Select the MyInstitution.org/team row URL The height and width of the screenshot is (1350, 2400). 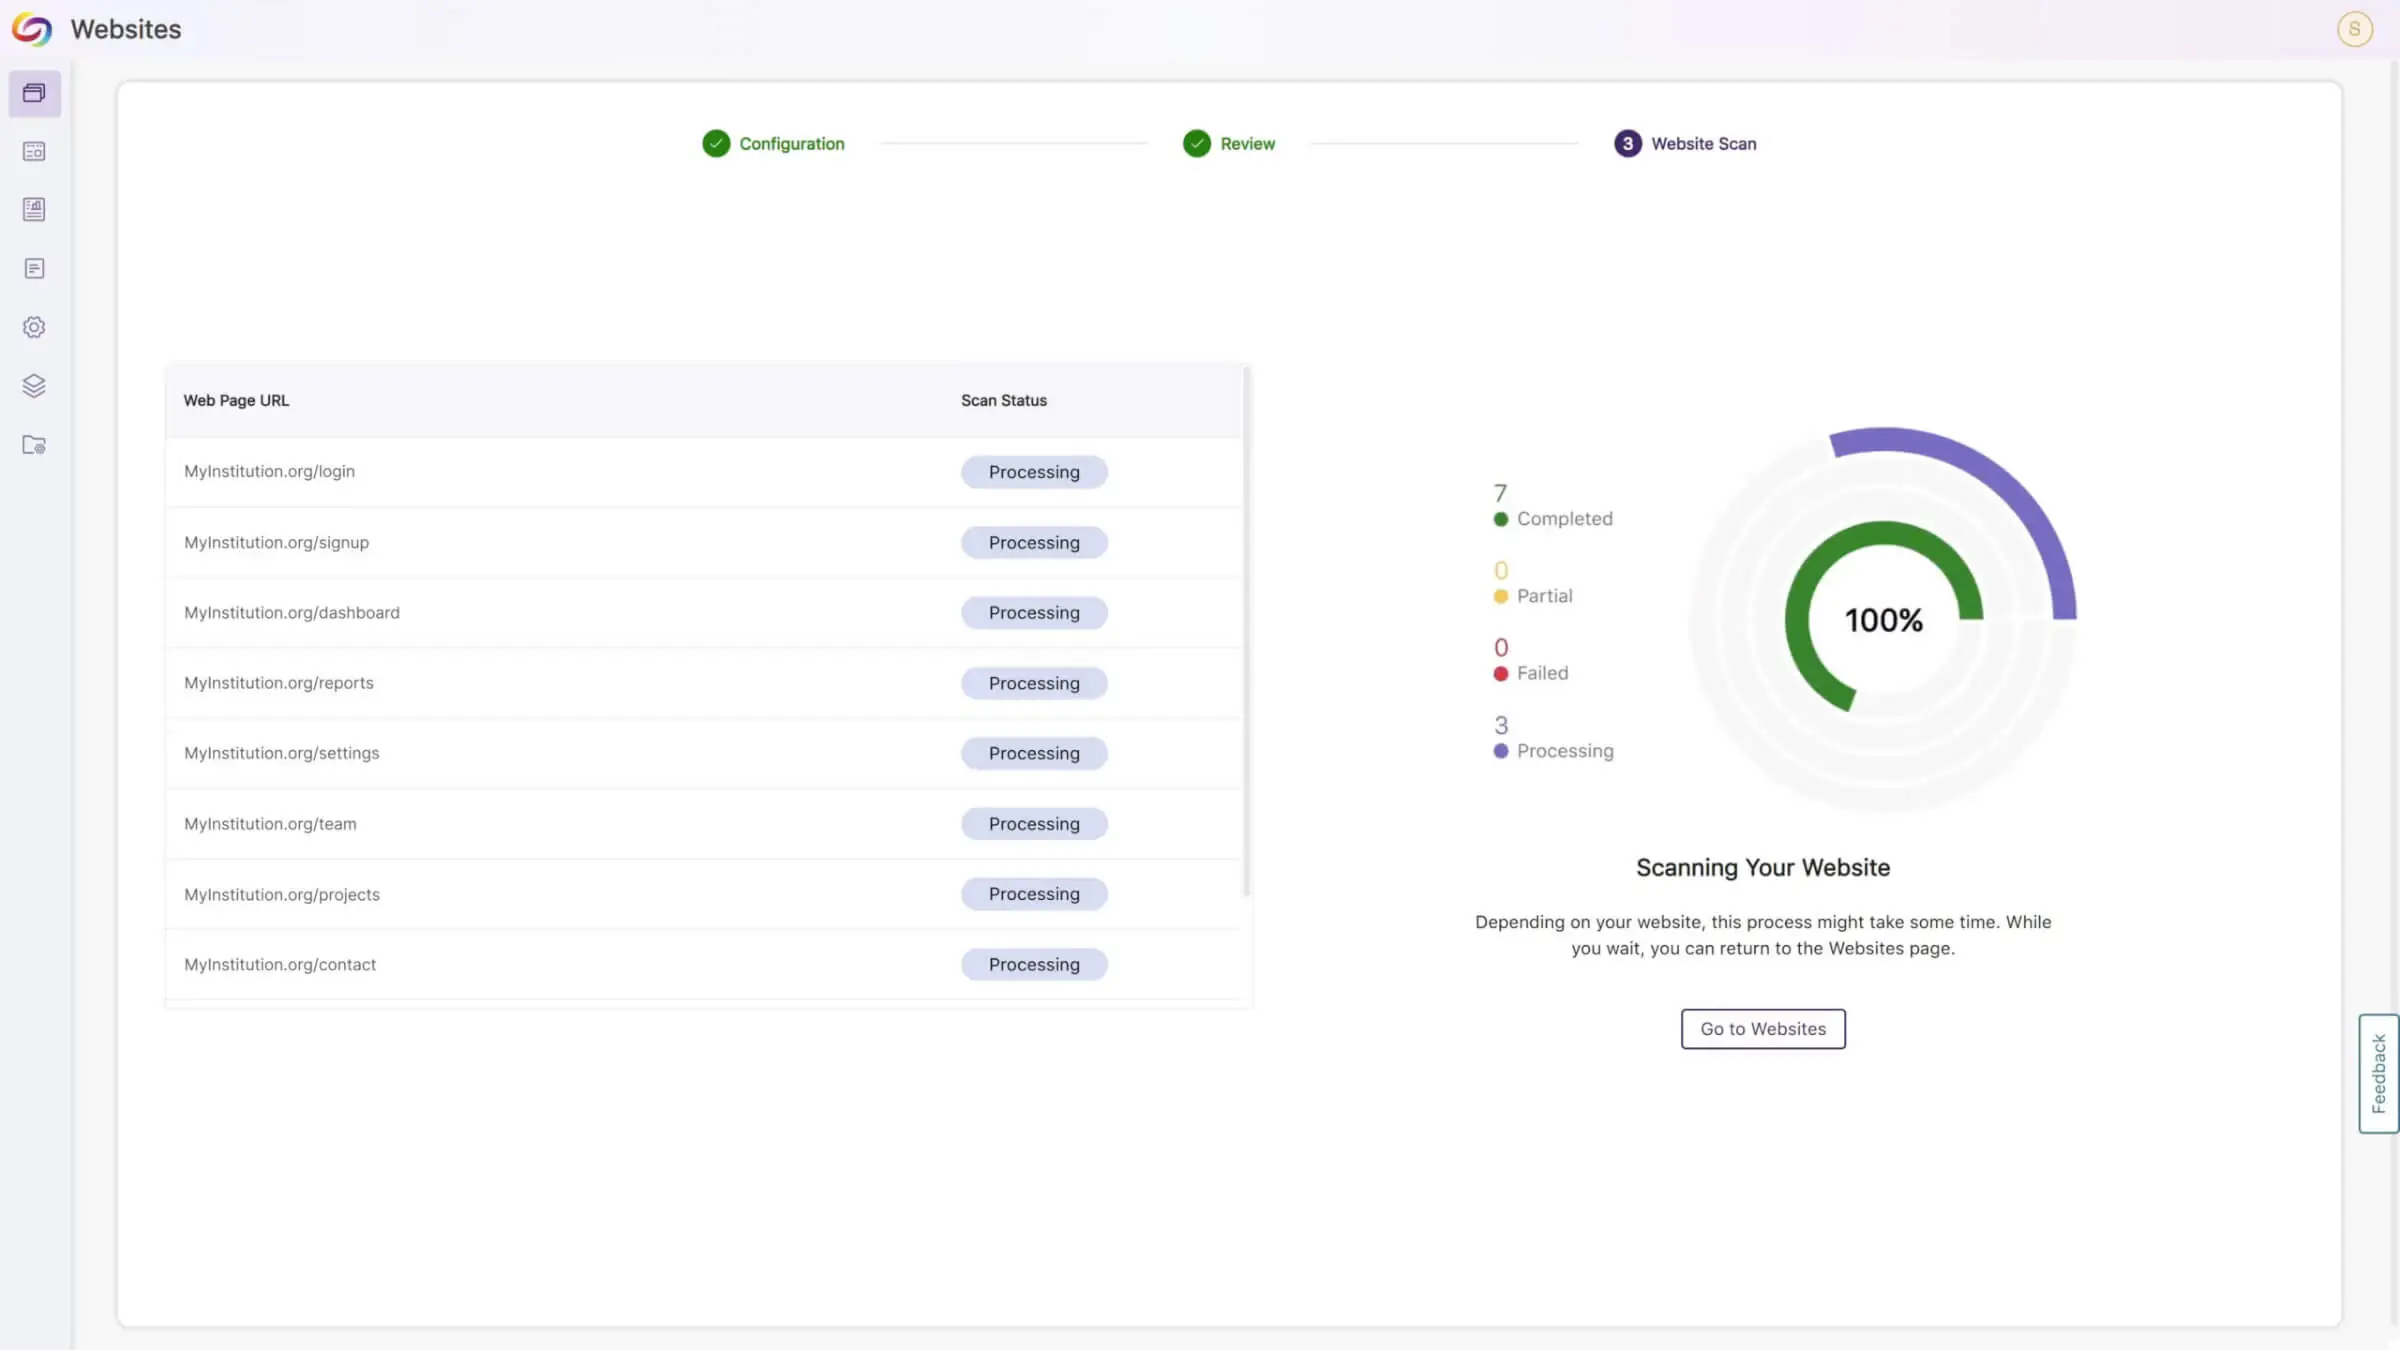[270, 824]
